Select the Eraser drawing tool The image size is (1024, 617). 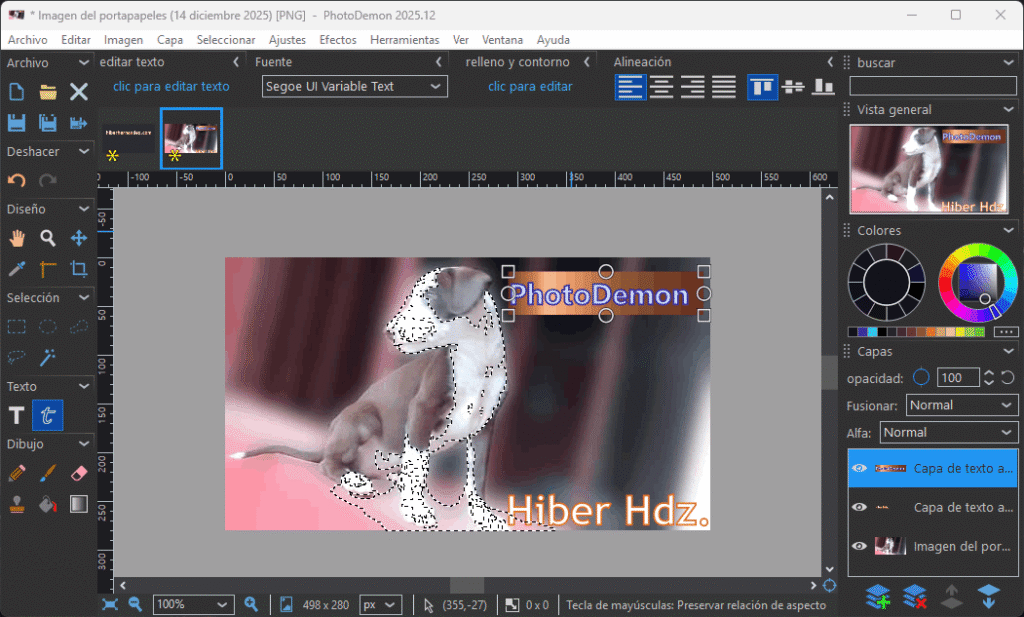pyautogui.click(x=79, y=473)
